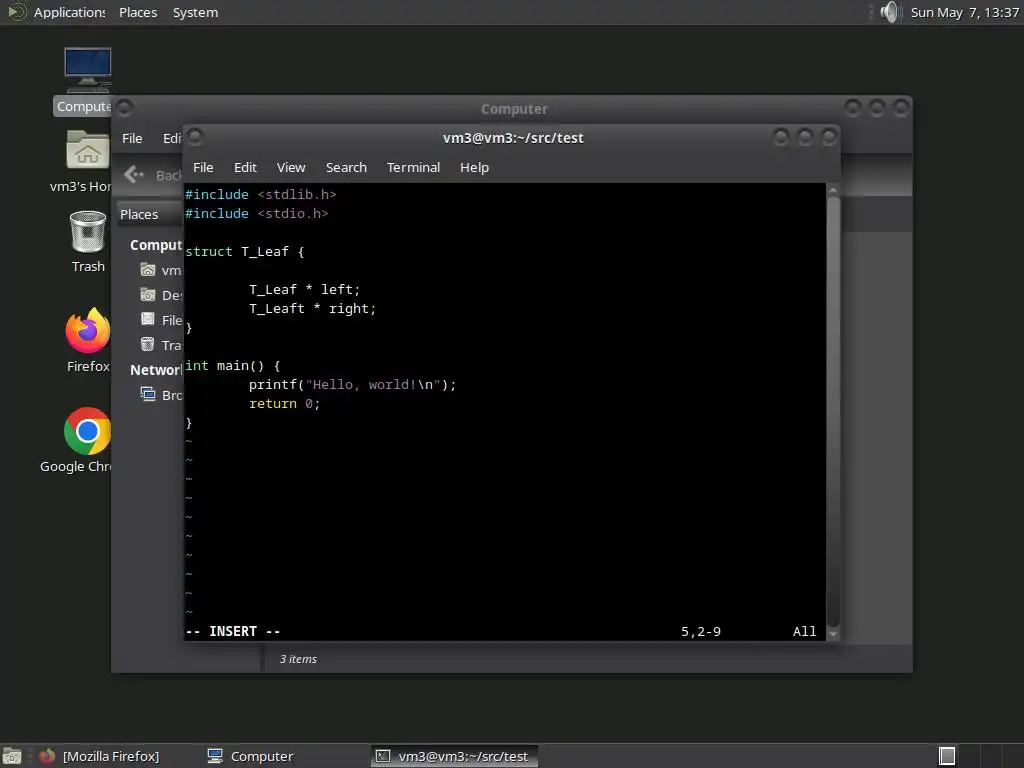1024x768 pixels.
Task: Click the volume speaker icon
Action: 889,12
